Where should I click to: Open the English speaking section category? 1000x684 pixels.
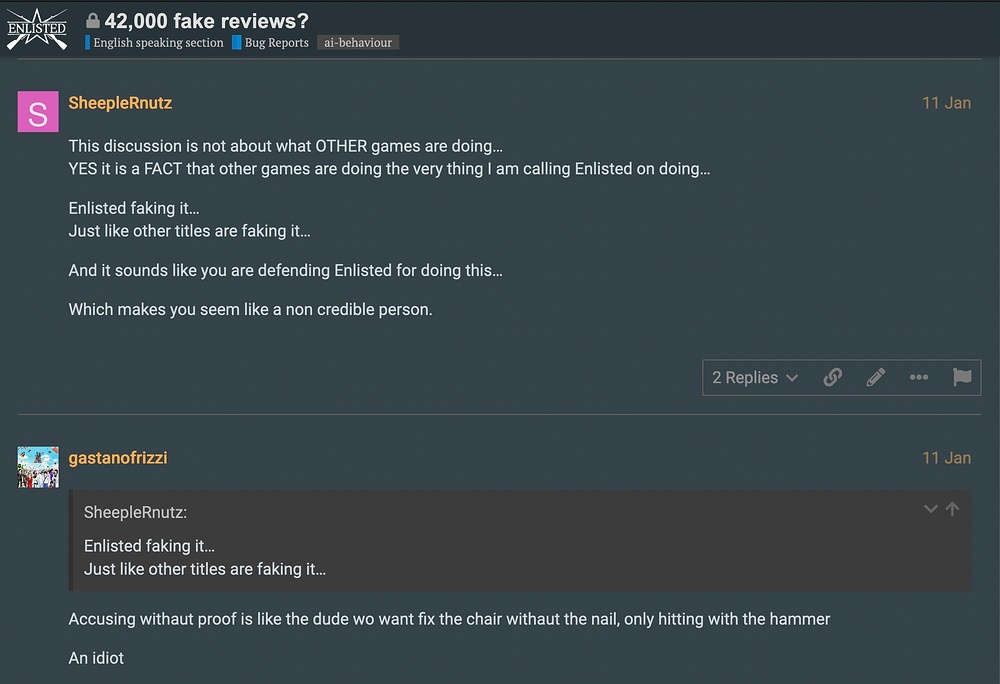click(154, 43)
